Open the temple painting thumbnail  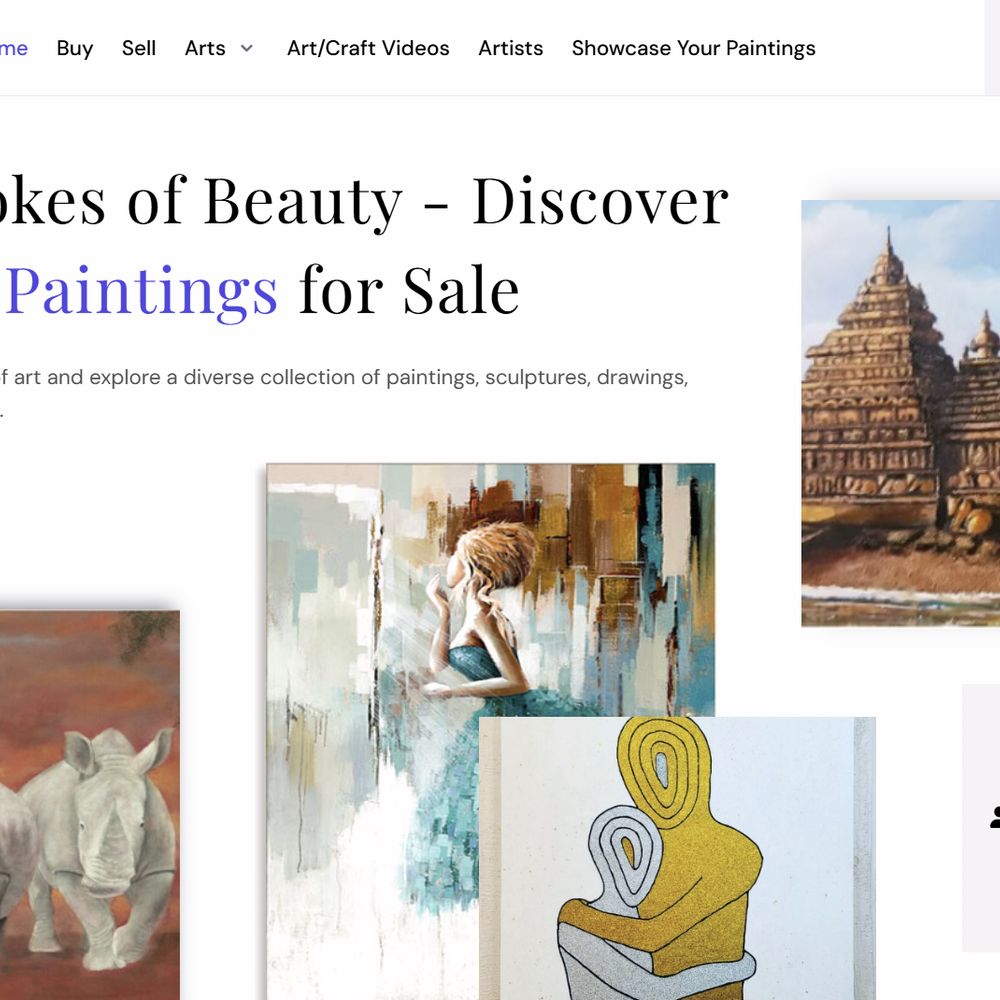[901, 413]
